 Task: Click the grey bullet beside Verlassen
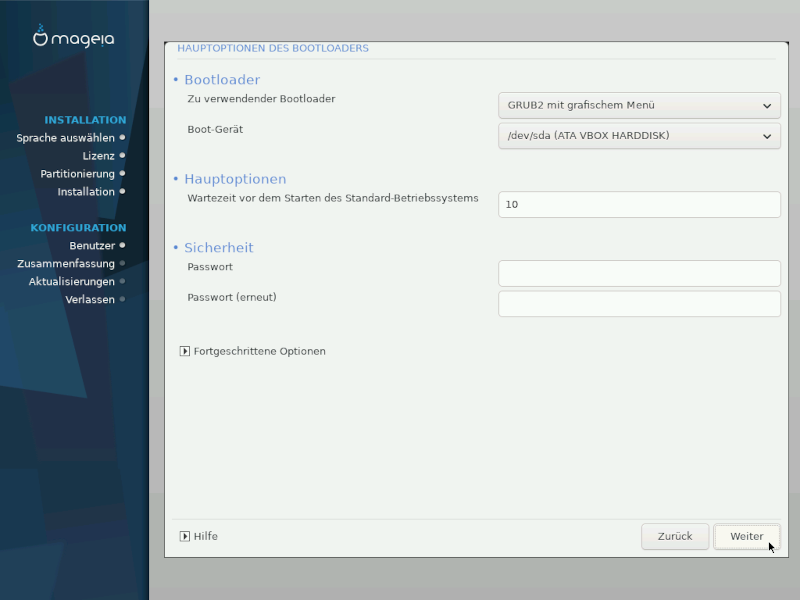122,299
